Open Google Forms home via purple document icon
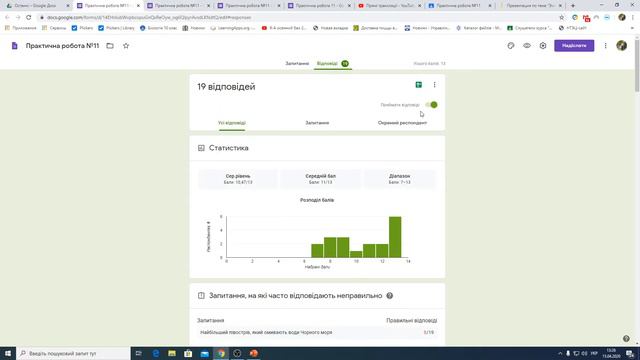Image resolution: width=640 pixels, height=360 pixels. pos(15,46)
